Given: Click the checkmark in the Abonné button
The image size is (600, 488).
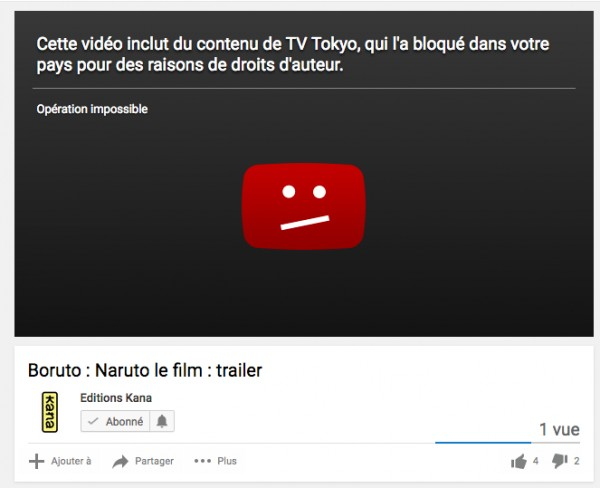Looking at the screenshot, I should point(93,421).
